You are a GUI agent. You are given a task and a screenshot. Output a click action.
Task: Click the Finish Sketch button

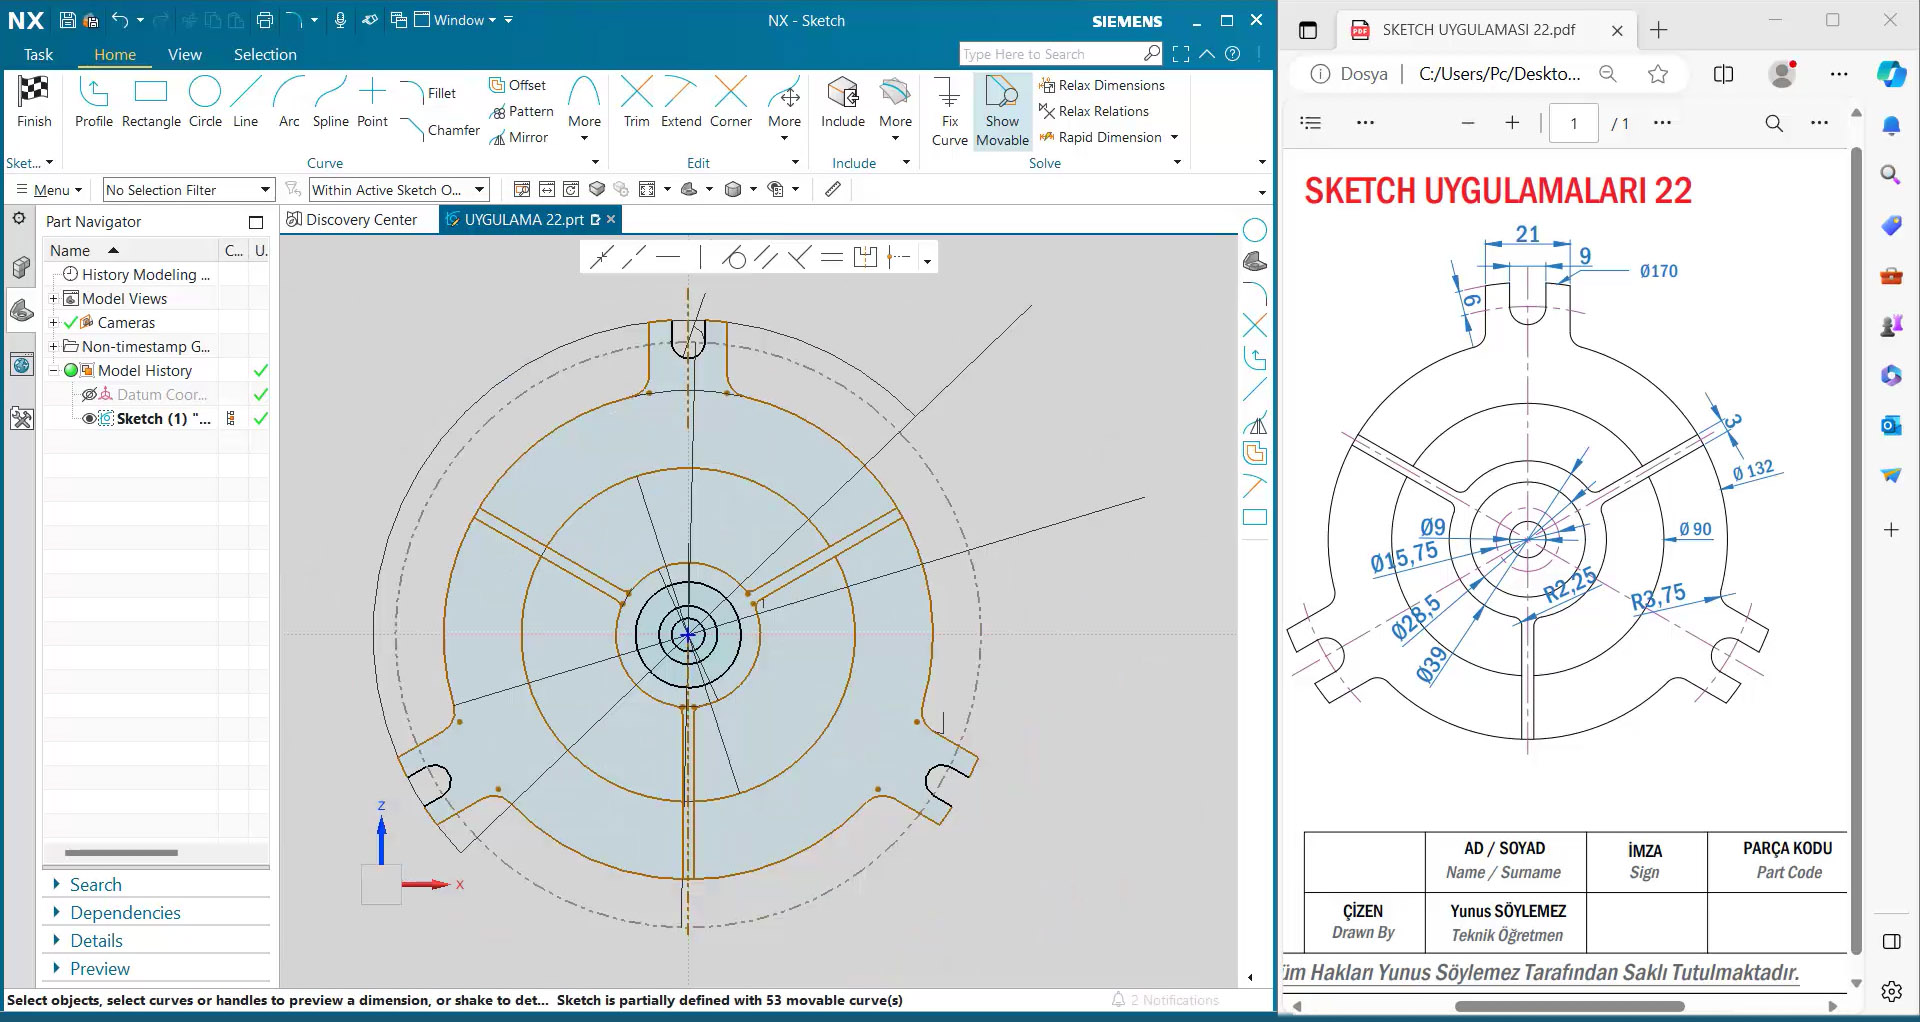(34, 100)
